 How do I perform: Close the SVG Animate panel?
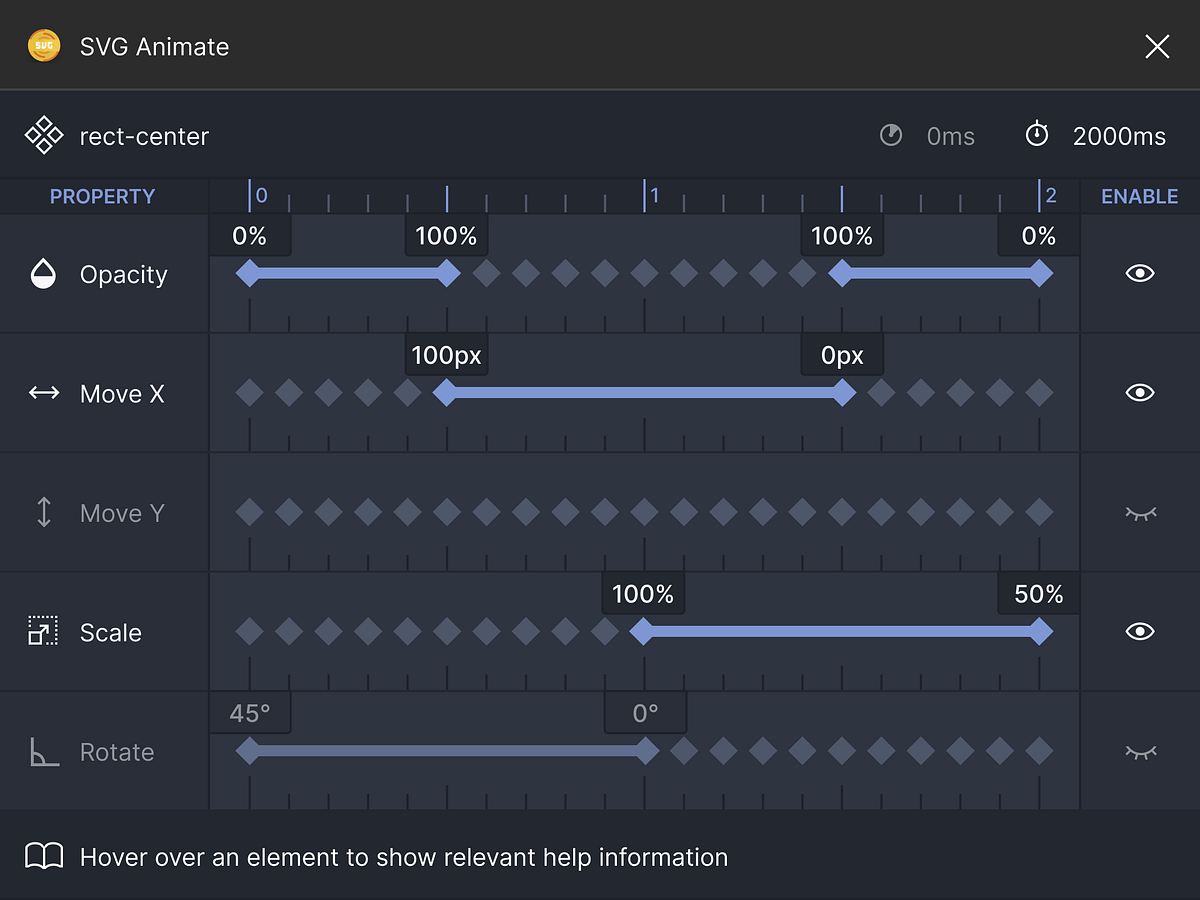[x=1157, y=46]
